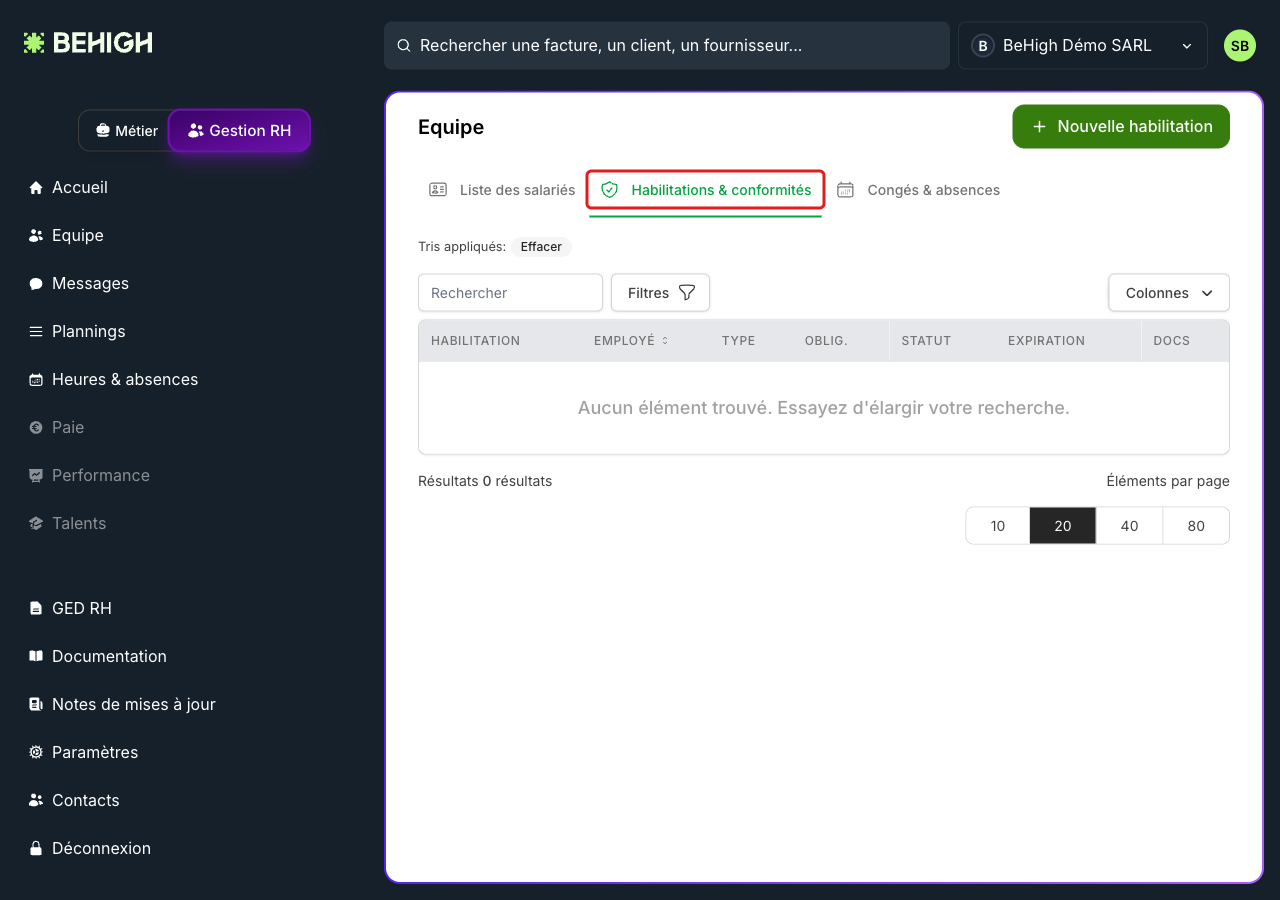
Task: Click the Accueil home icon
Action: (x=36, y=187)
